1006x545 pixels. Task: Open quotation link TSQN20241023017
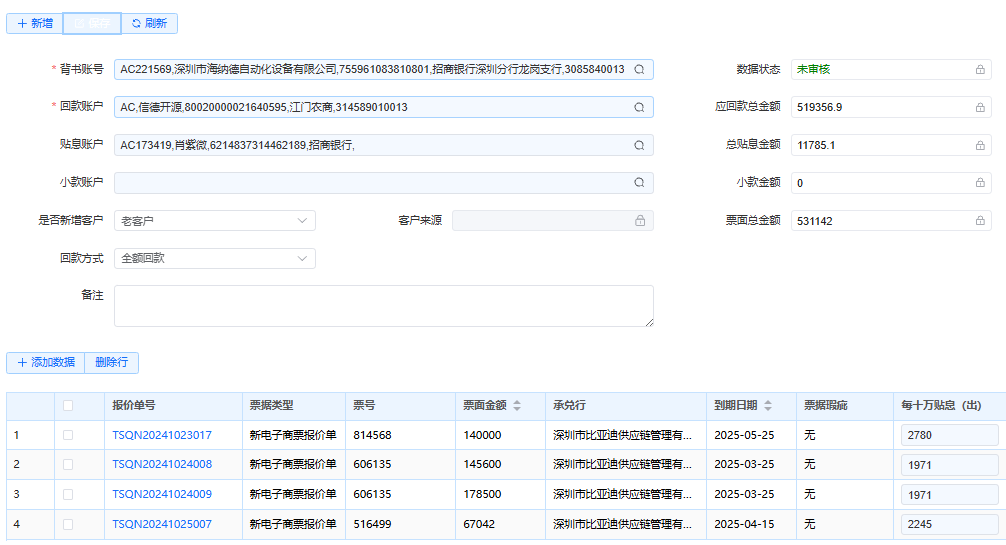(x=162, y=435)
